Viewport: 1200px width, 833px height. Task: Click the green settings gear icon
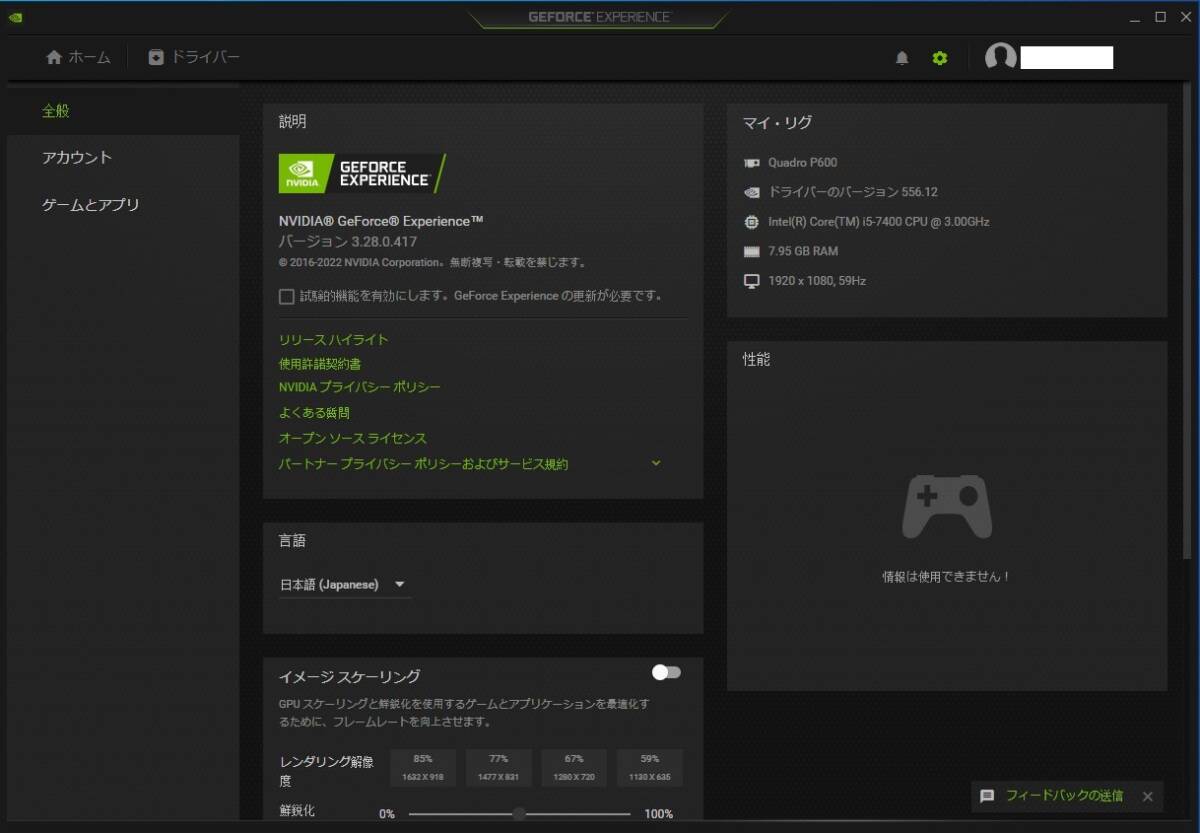[x=939, y=58]
